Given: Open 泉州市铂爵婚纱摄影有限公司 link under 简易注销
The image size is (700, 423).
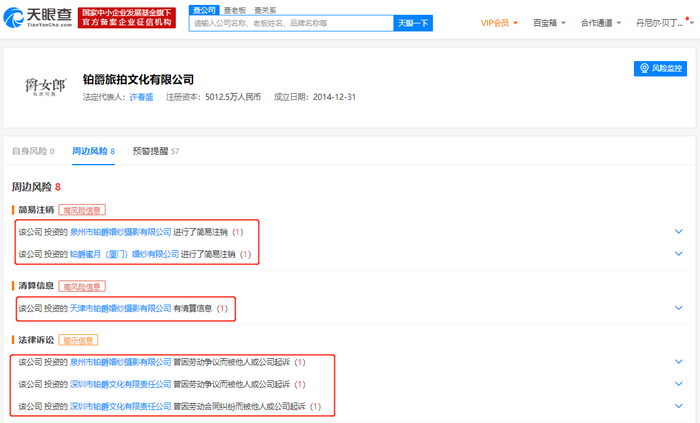Looking at the screenshot, I should pos(121,232).
